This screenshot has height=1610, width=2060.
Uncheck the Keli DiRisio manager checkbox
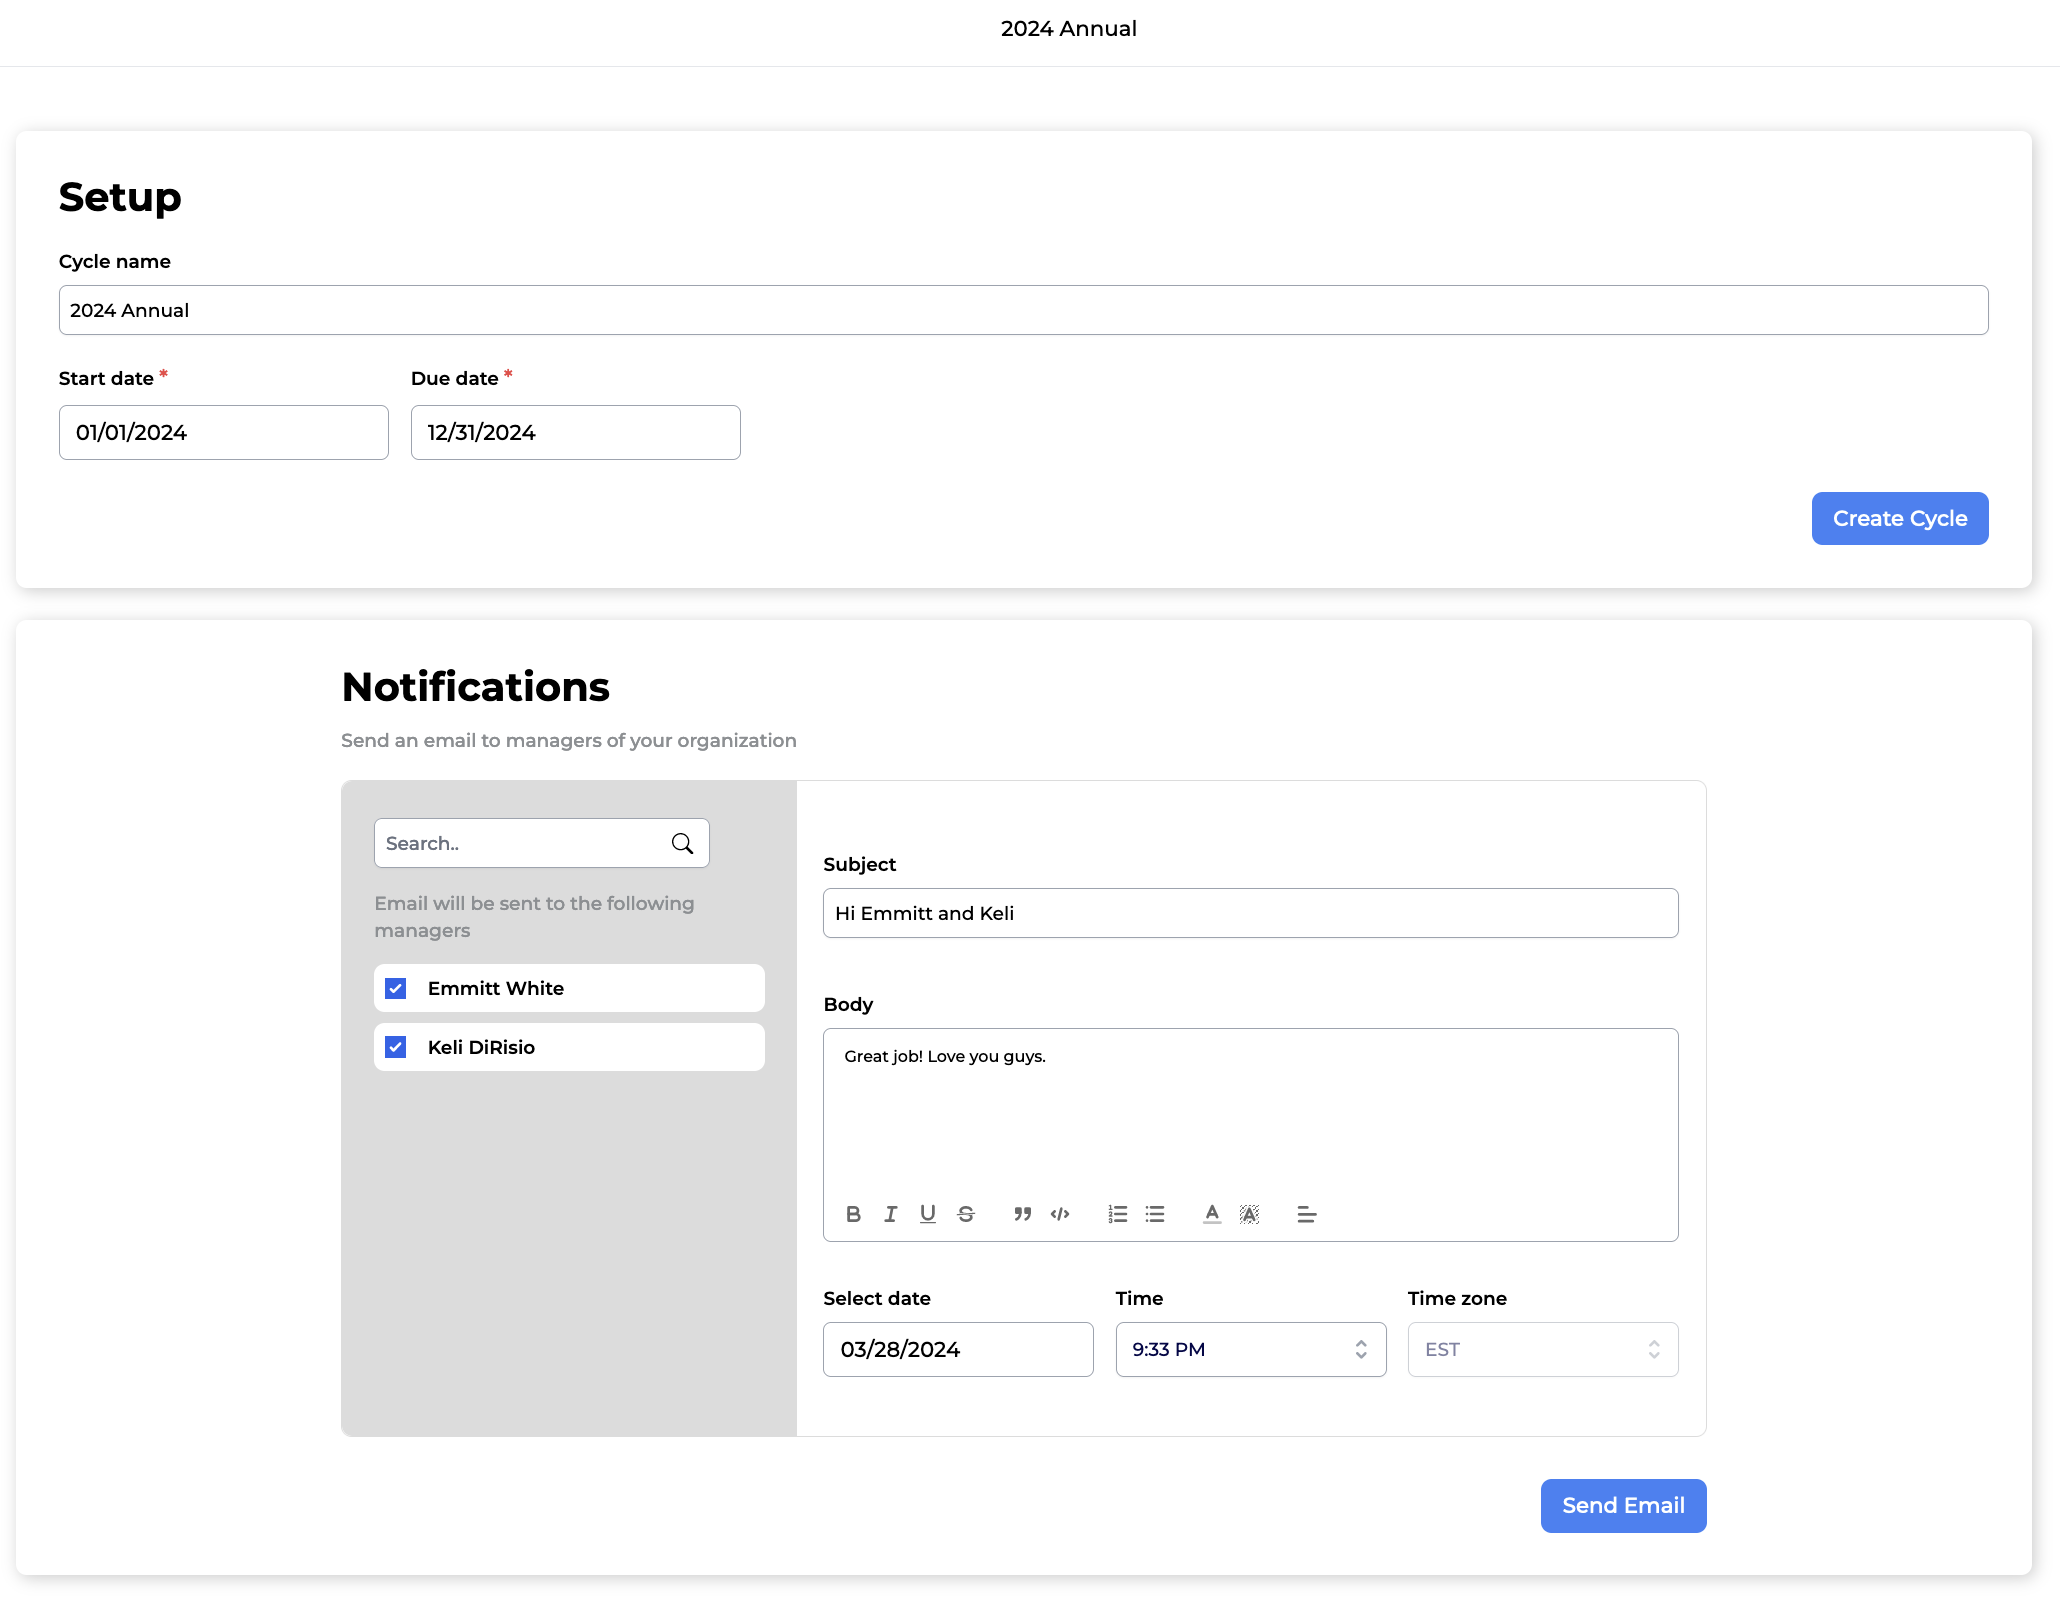(x=396, y=1047)
